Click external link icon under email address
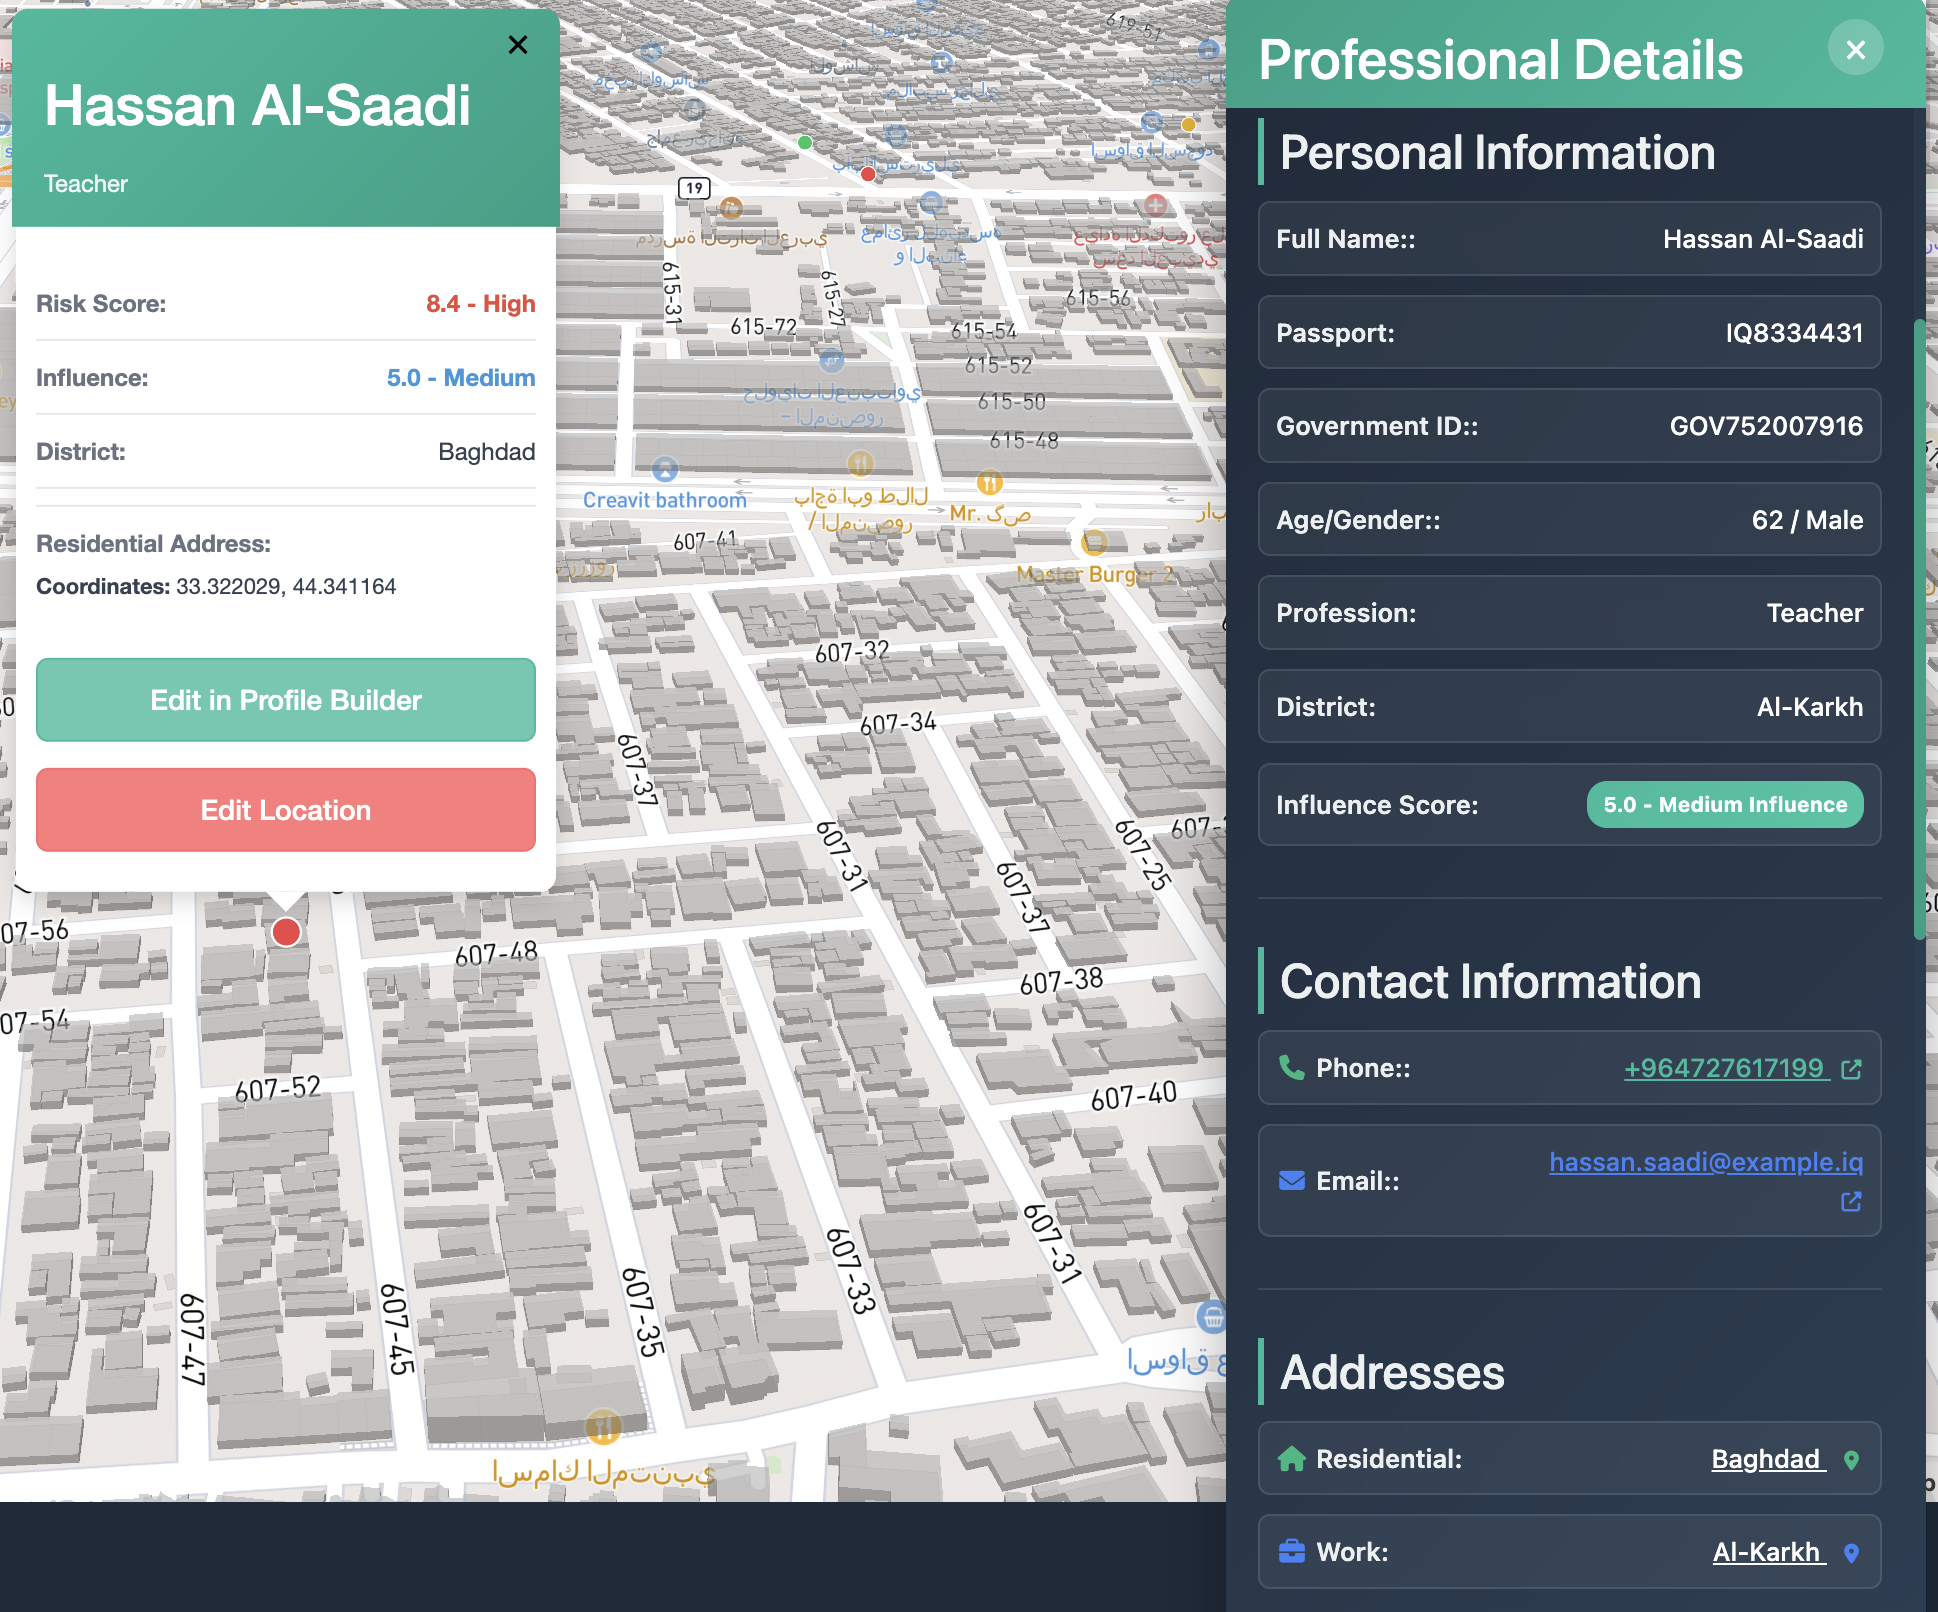 [1851, 1201]
